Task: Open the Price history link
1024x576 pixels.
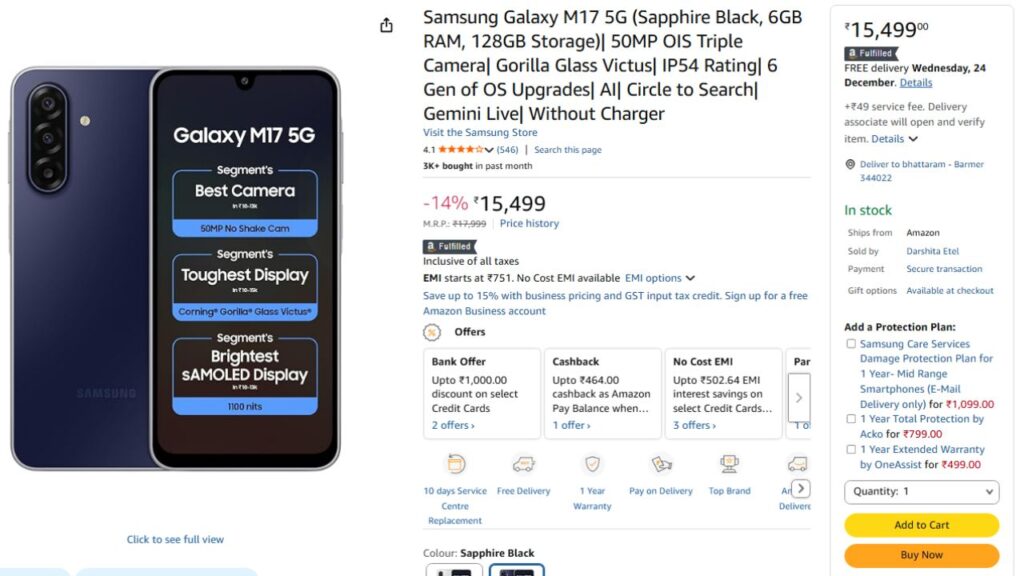Action: [528, 223]
